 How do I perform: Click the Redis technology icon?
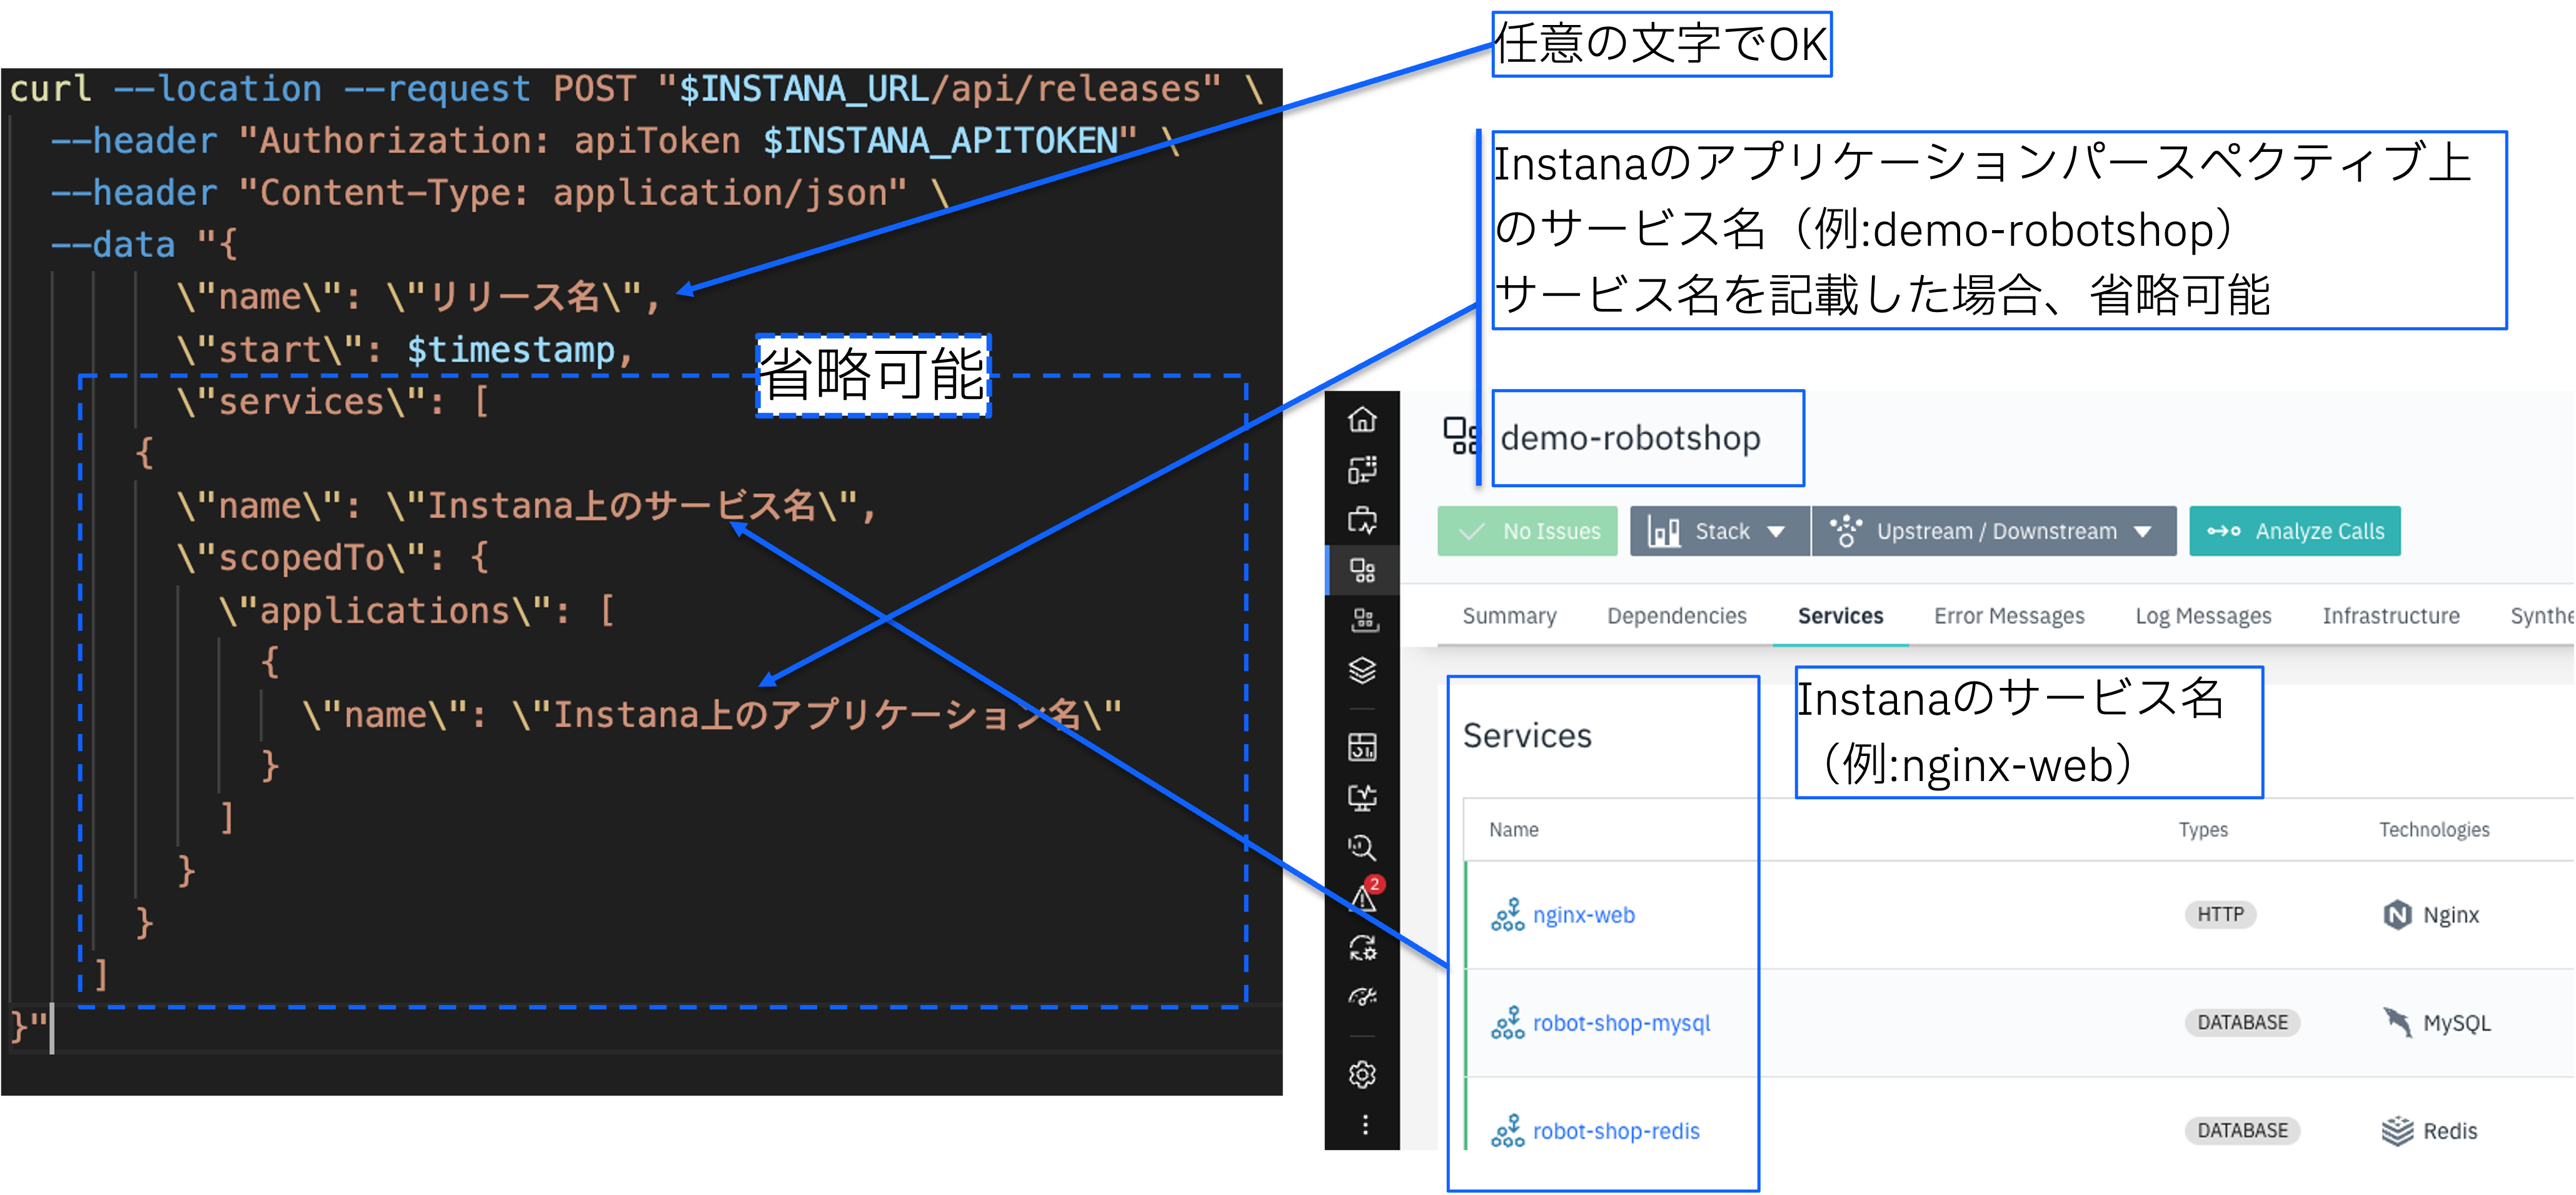click(x=2397, y=1131)
